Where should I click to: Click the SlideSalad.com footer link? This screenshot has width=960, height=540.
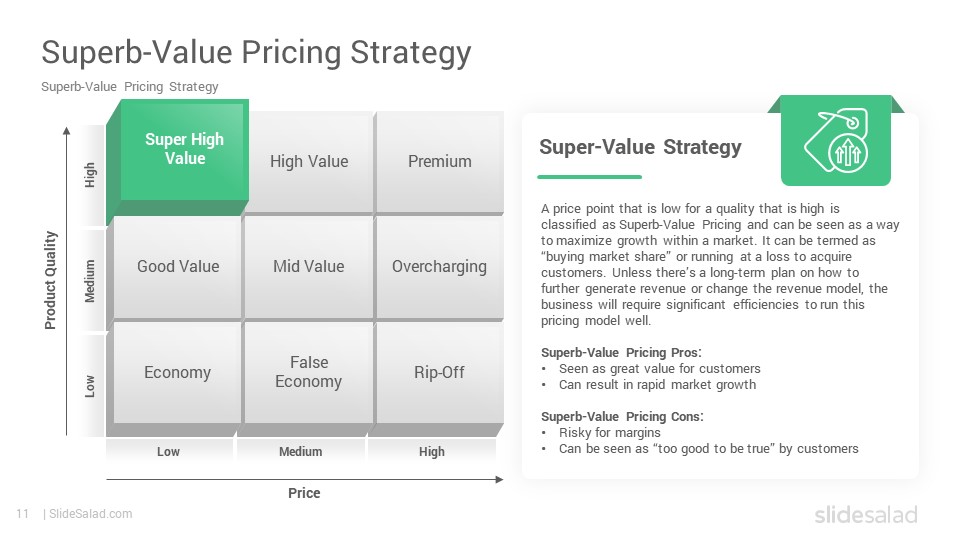point(91,514)
